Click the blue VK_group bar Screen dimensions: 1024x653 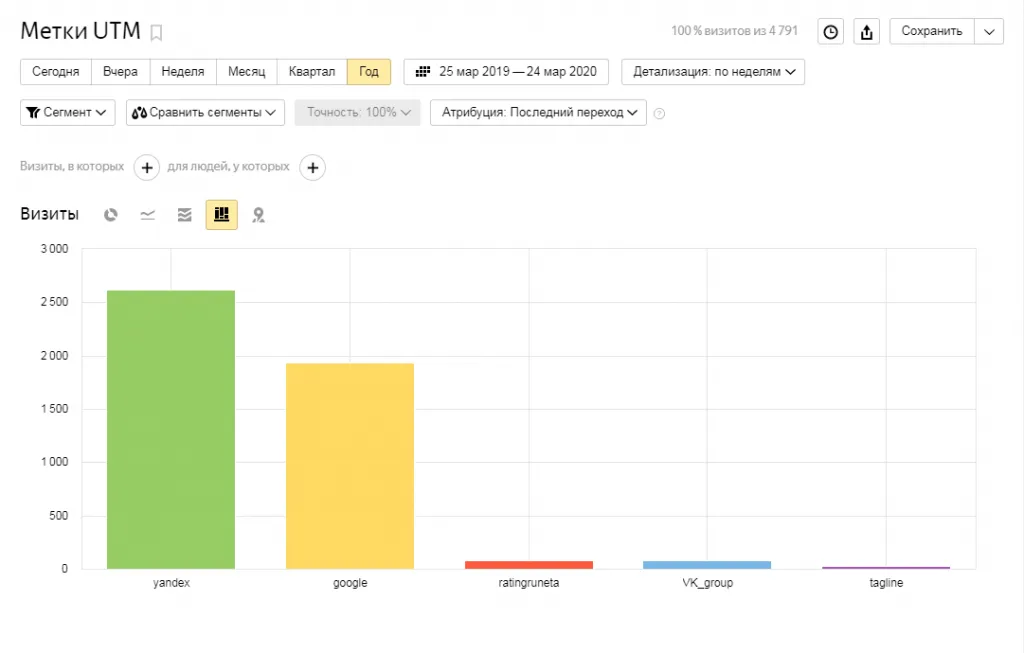pyautogui.click(x=707, y=565)
